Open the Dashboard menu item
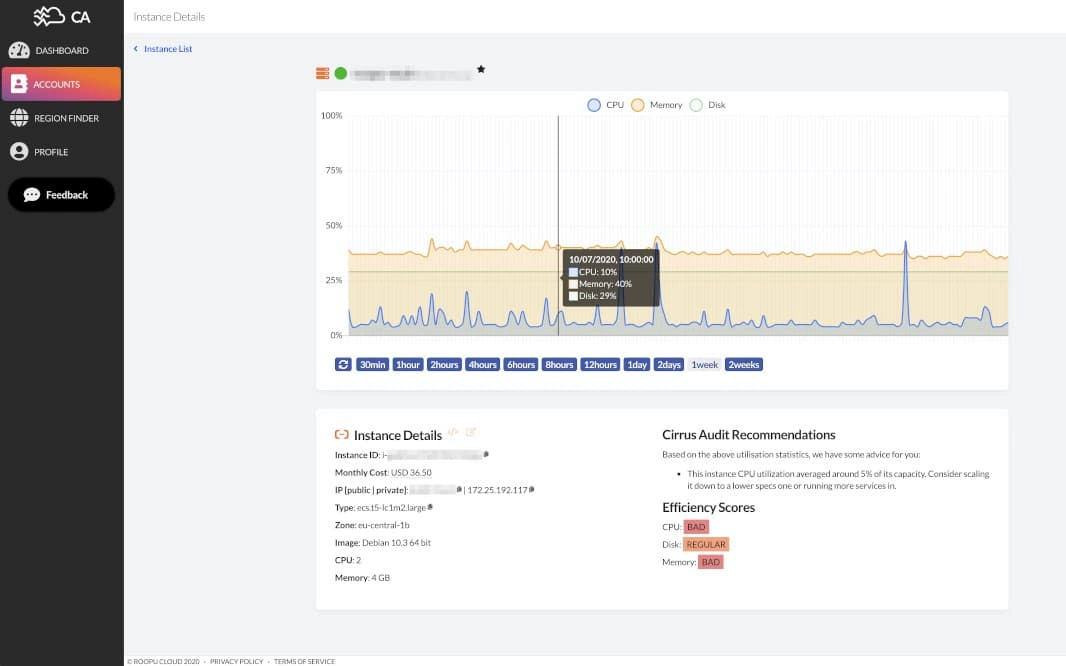1066x666 pixels. tap(61, 50)
